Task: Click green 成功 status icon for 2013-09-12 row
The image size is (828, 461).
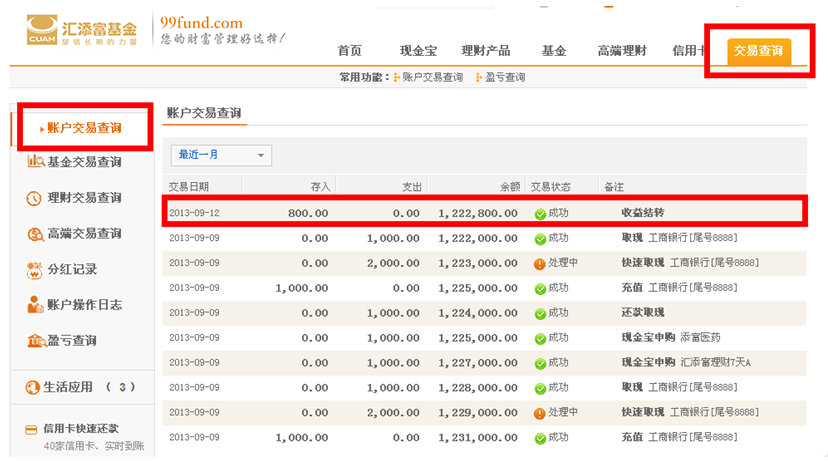Action: click(x=539, y=214)
